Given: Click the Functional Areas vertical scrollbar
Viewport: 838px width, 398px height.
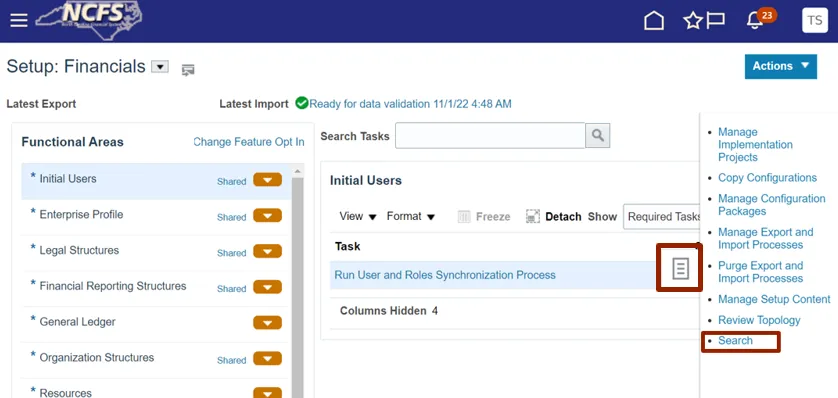Looking at the screenshot, I should (297, 282).
